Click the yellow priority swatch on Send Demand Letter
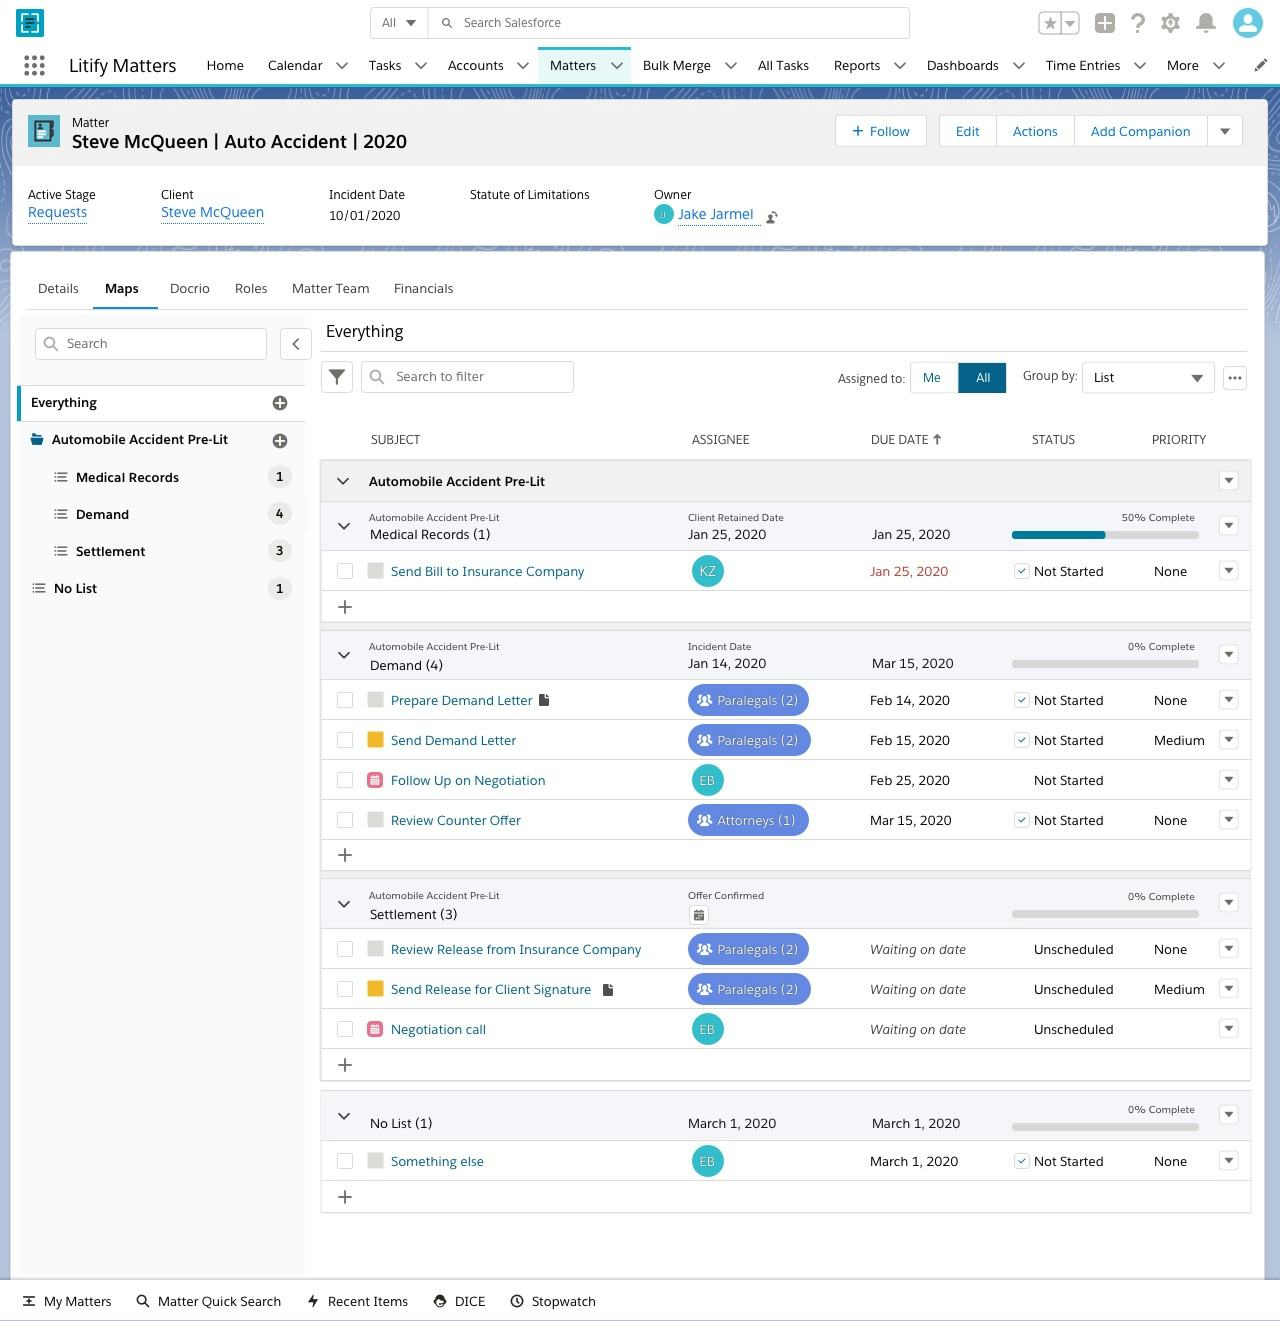The image size is (1280, 1321). click(x=376, y=740)
